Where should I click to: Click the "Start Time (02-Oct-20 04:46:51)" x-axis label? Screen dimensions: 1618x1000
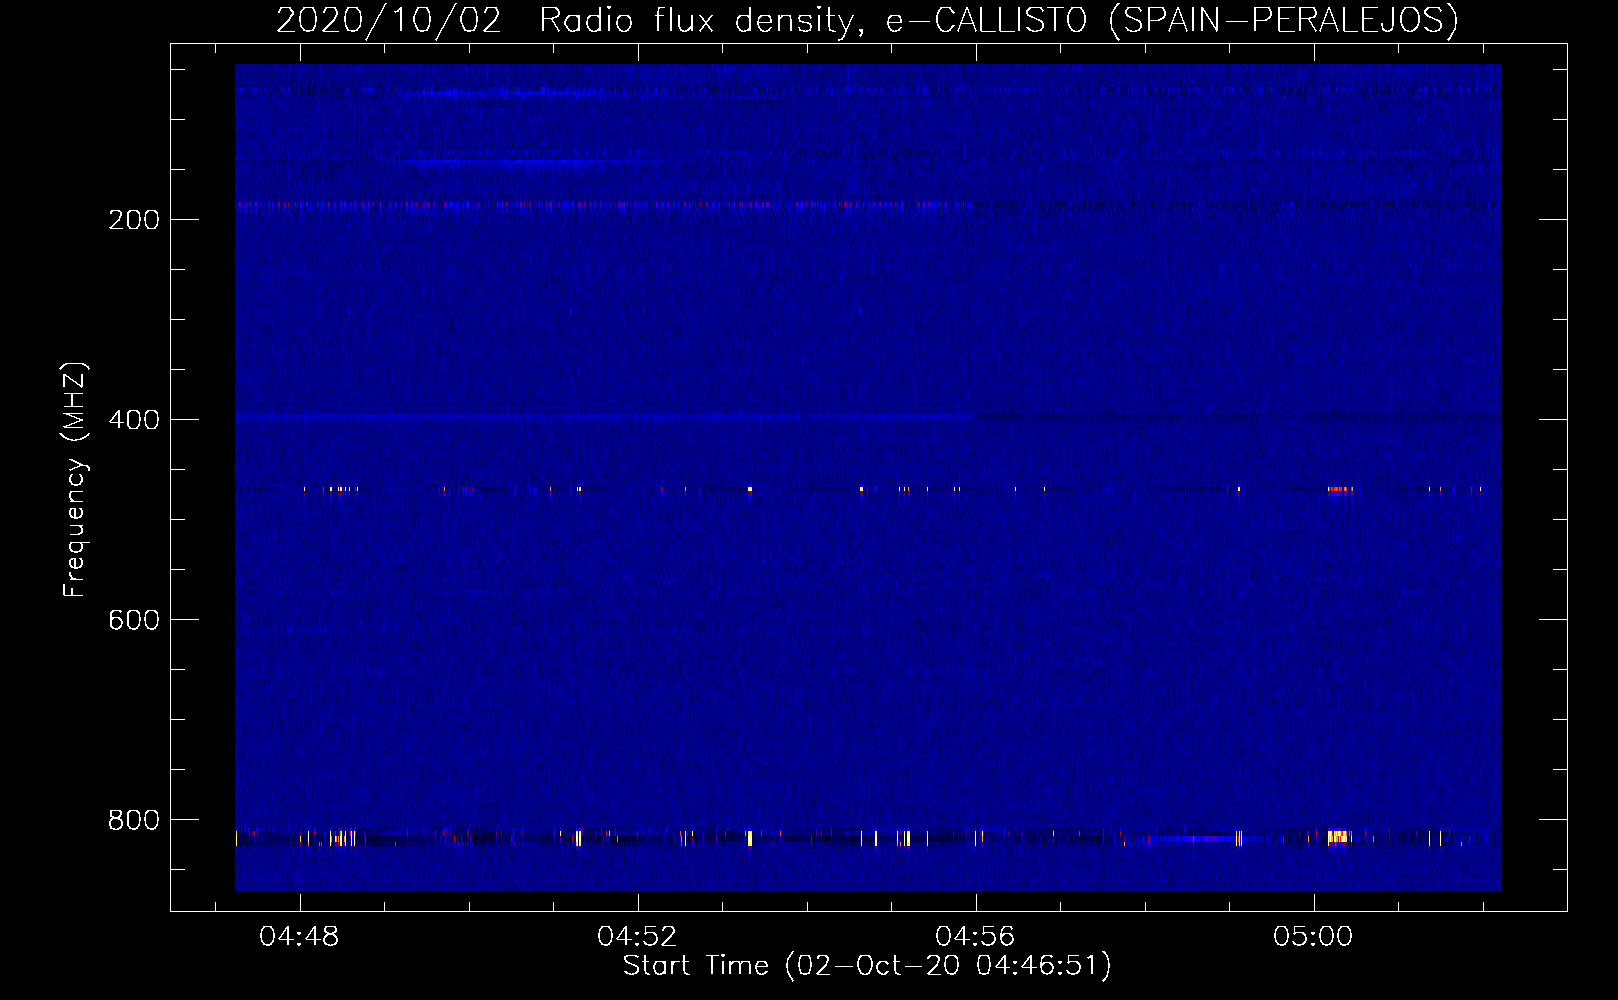coord(867,966)
